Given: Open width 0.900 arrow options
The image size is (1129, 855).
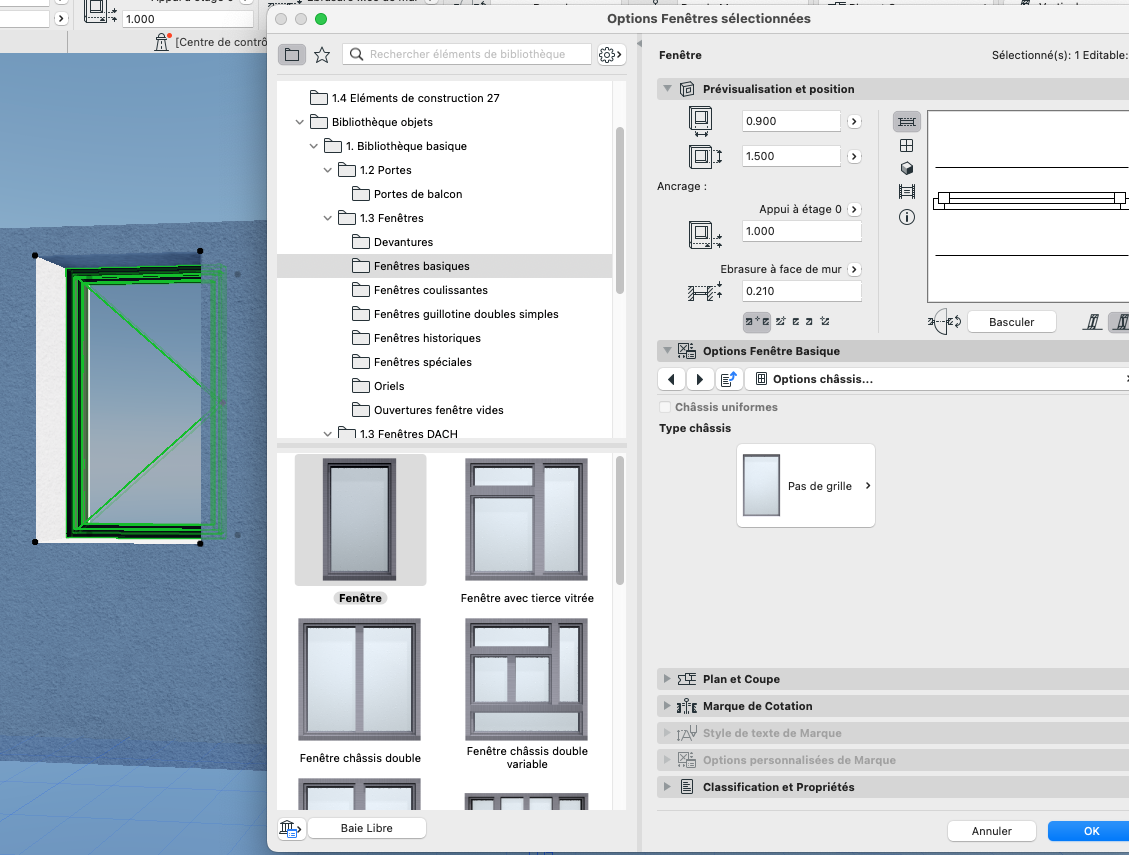Looking at the screenshot, I should coord(854,121).
